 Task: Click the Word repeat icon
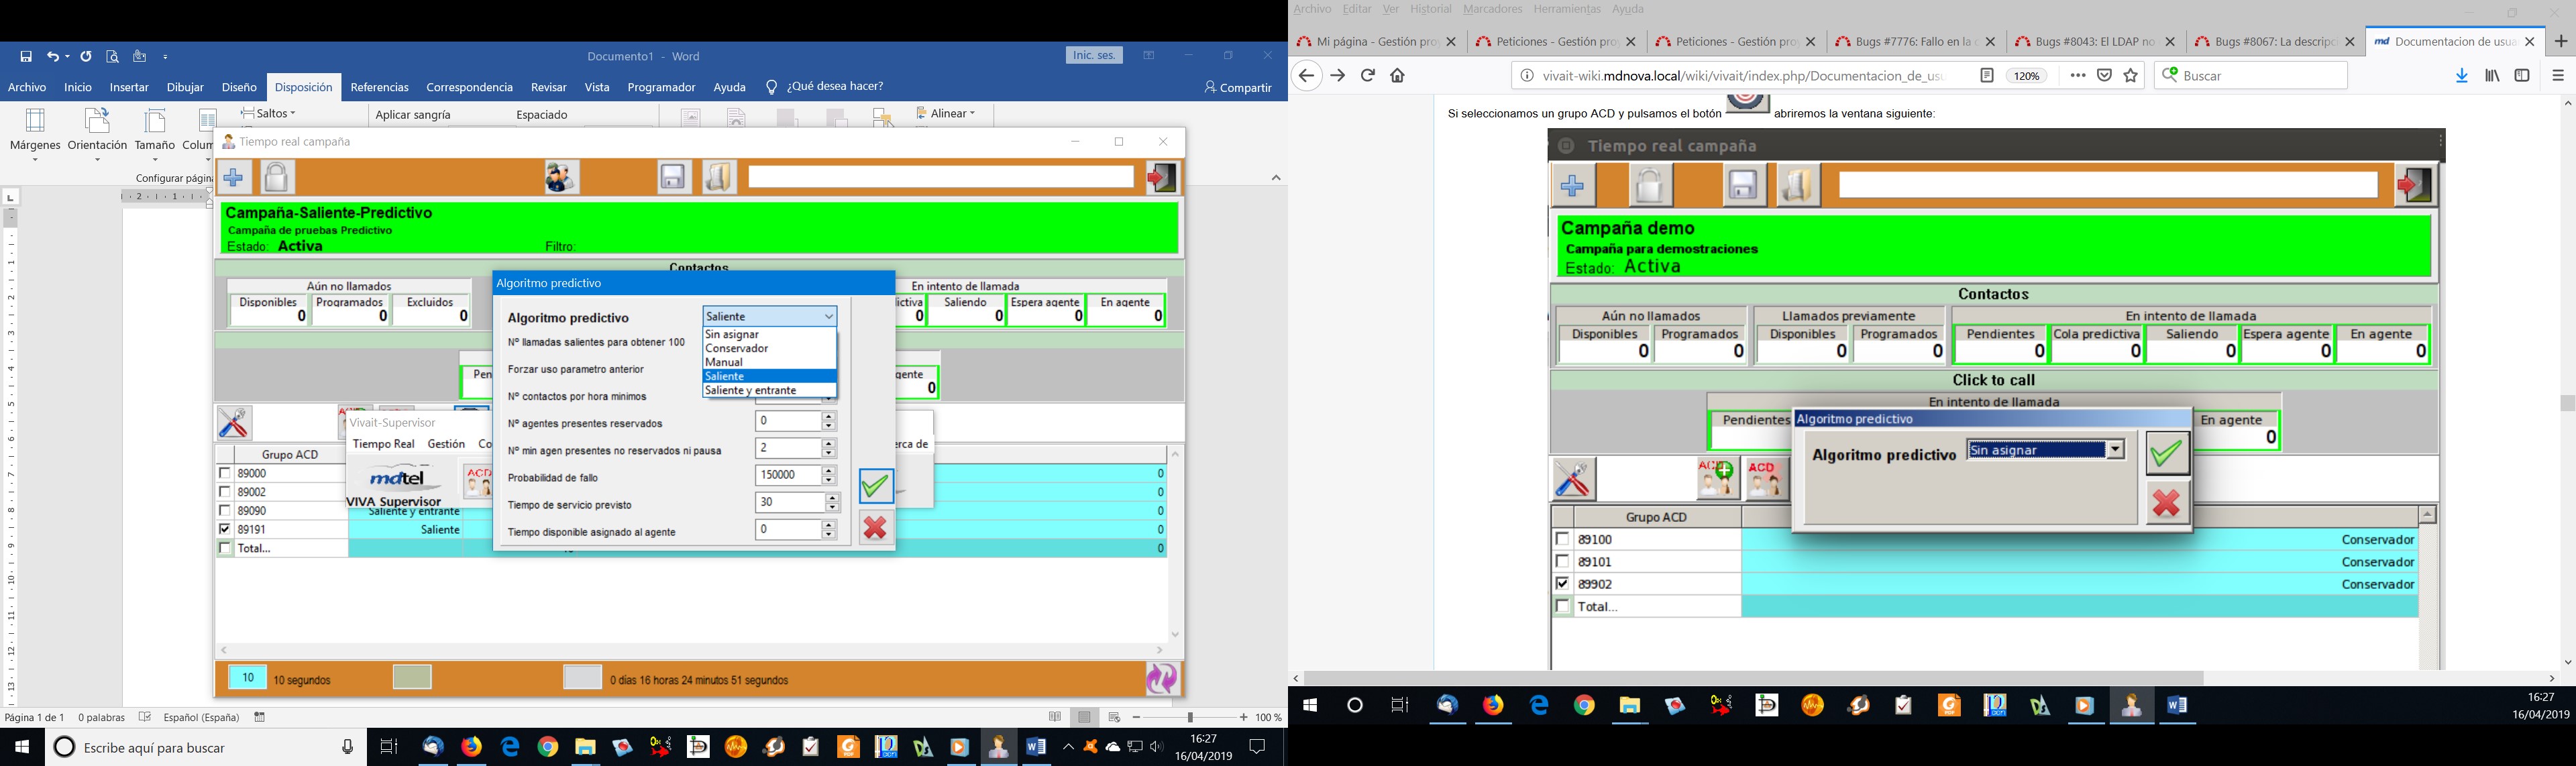86,57
